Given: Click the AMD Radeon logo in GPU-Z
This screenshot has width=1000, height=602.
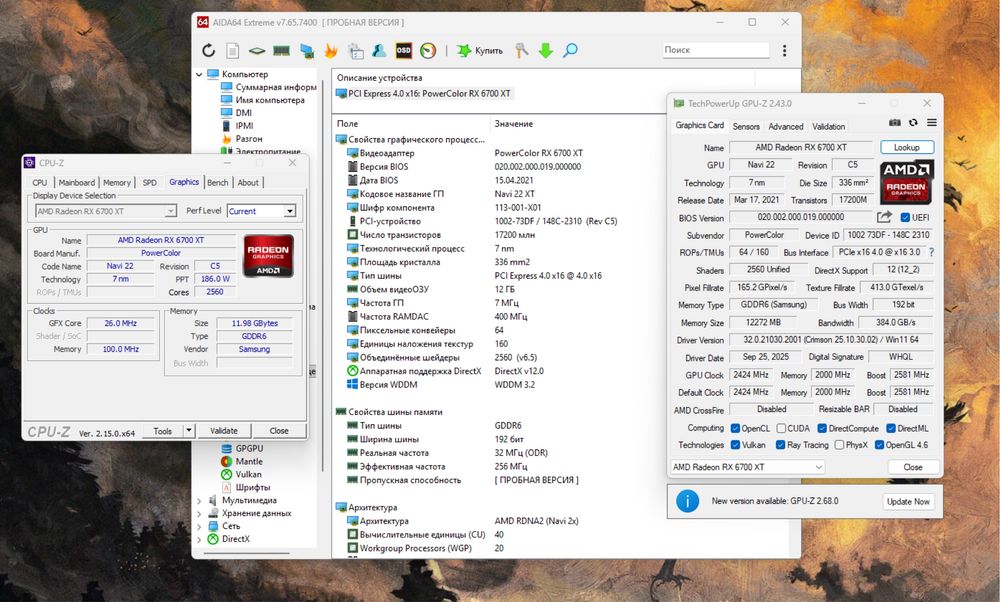Looking at the screenshot, I should click(906, 182).
